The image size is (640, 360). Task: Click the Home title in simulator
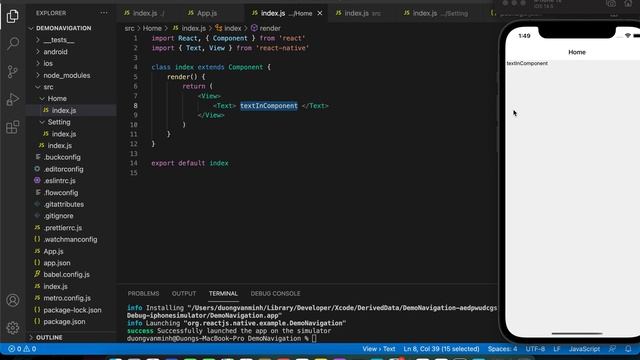point(577,52)
